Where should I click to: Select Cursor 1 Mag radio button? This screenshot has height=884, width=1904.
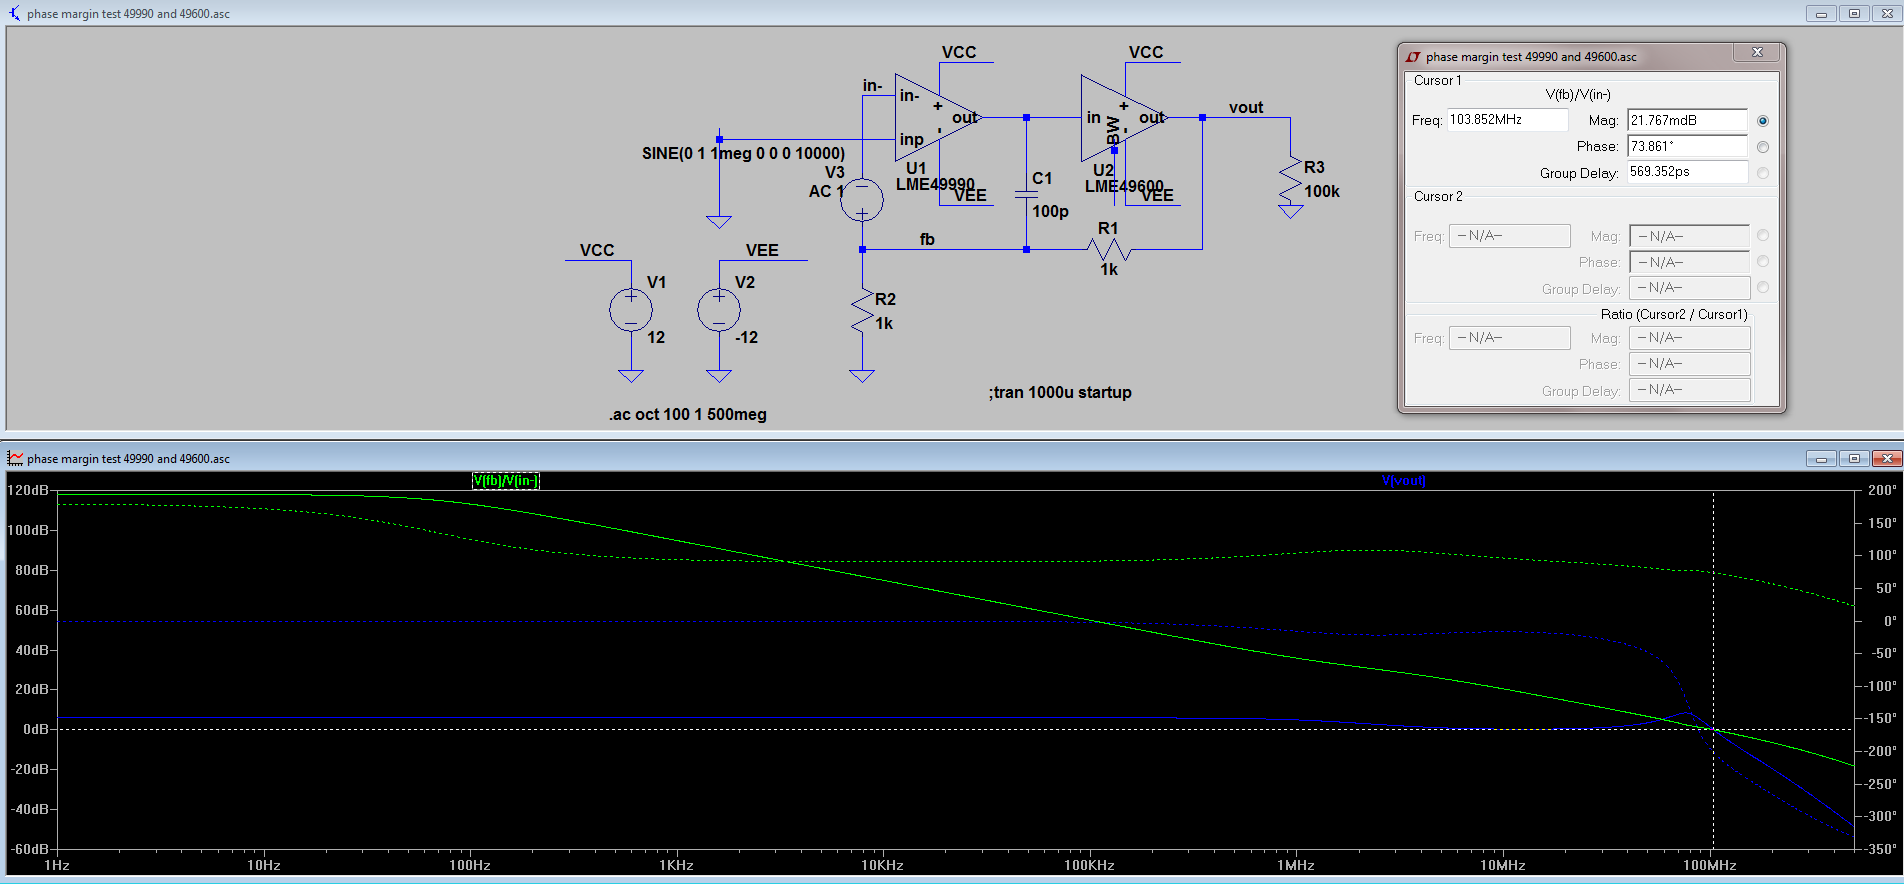tap(1763, 121)
